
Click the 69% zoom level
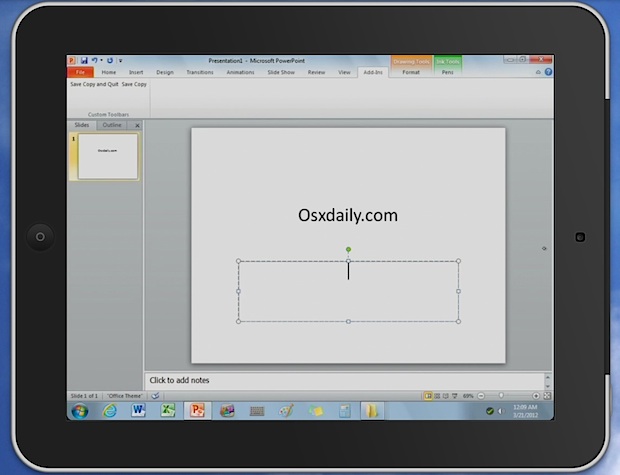pos(468,396)
